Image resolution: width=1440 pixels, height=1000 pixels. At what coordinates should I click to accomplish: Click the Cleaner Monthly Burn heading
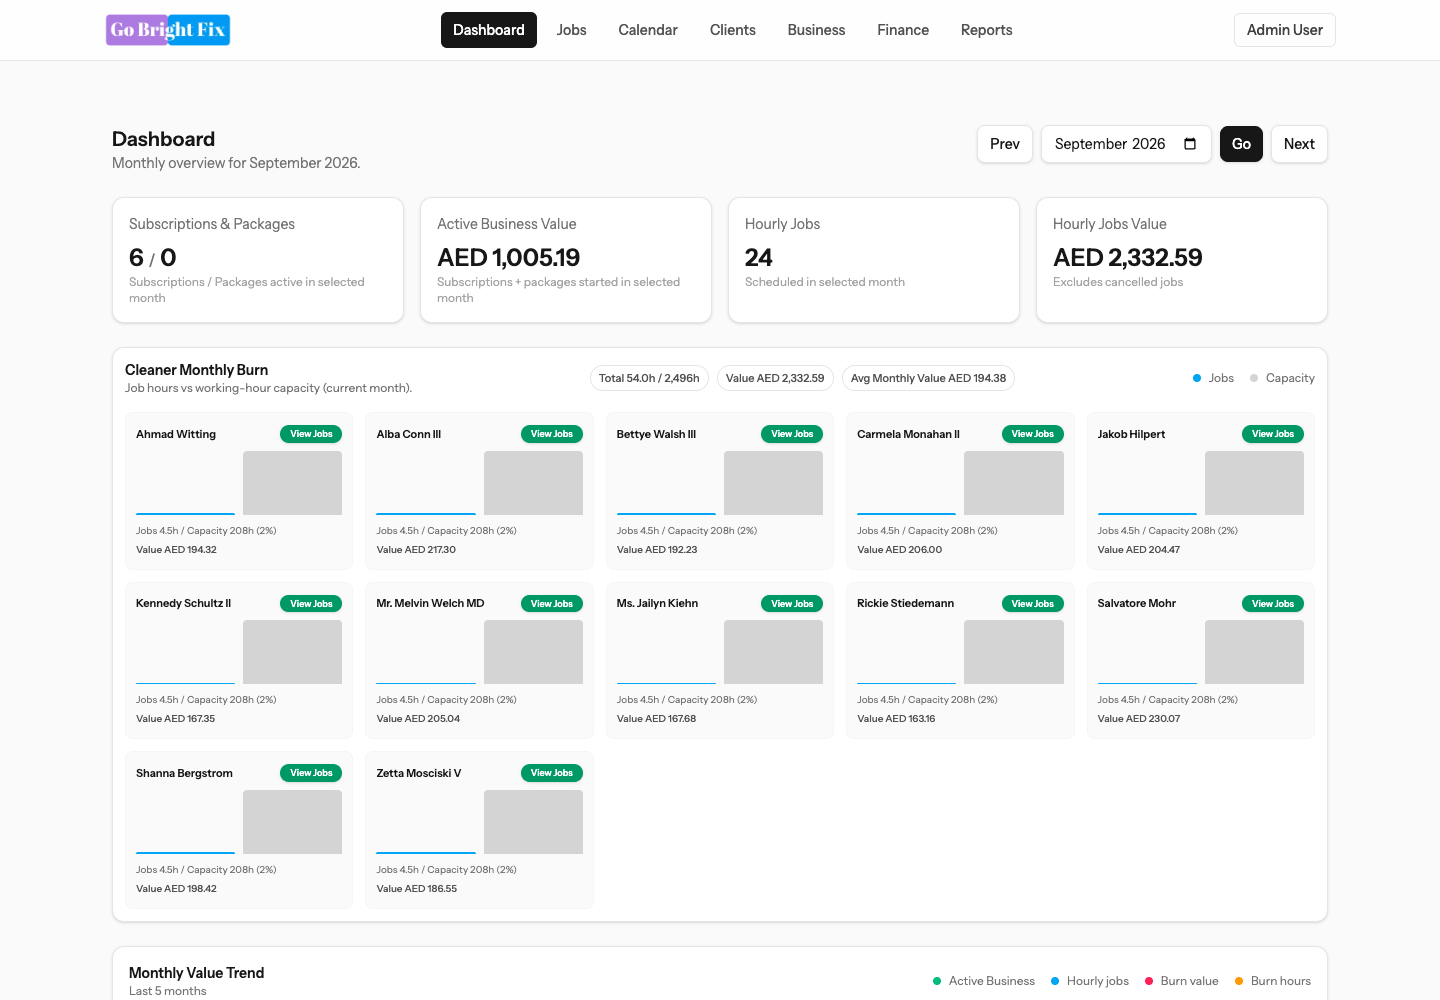click(x=196, y=370)
